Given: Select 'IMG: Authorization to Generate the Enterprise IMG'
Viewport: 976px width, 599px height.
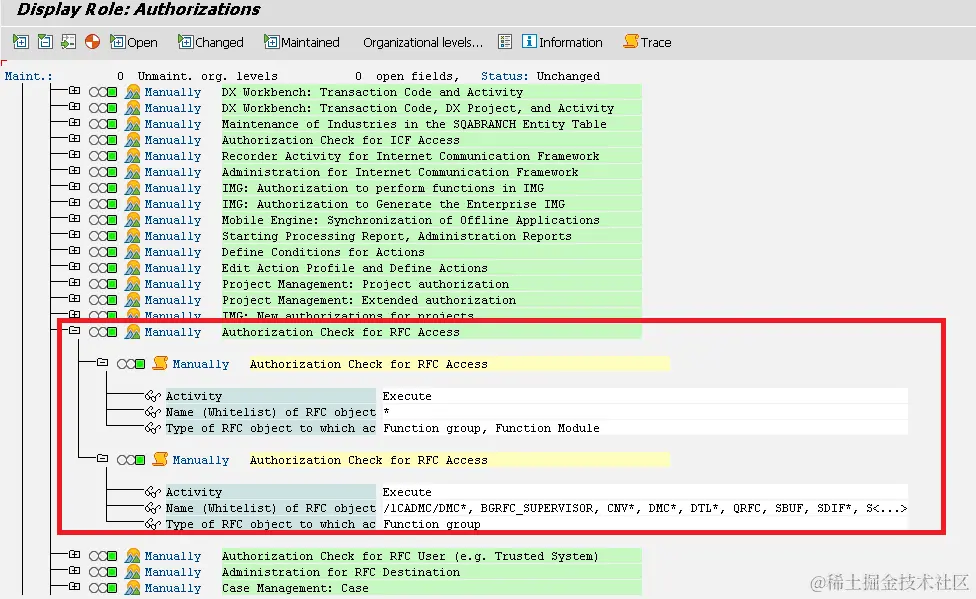Looking at the screenshot, I should [x=393, y=204].
